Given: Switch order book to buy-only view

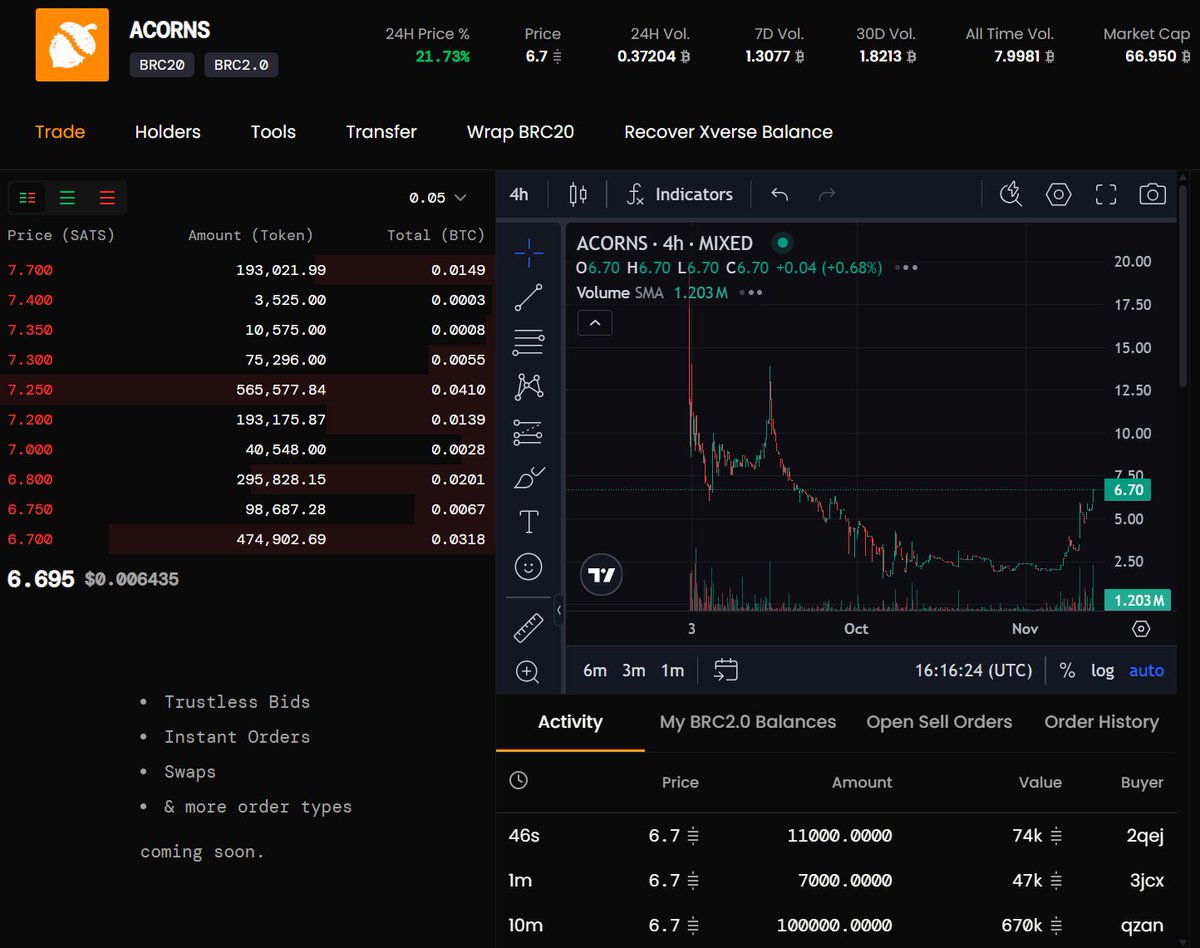Looking at the screenshot, I should tap(67, 197).
